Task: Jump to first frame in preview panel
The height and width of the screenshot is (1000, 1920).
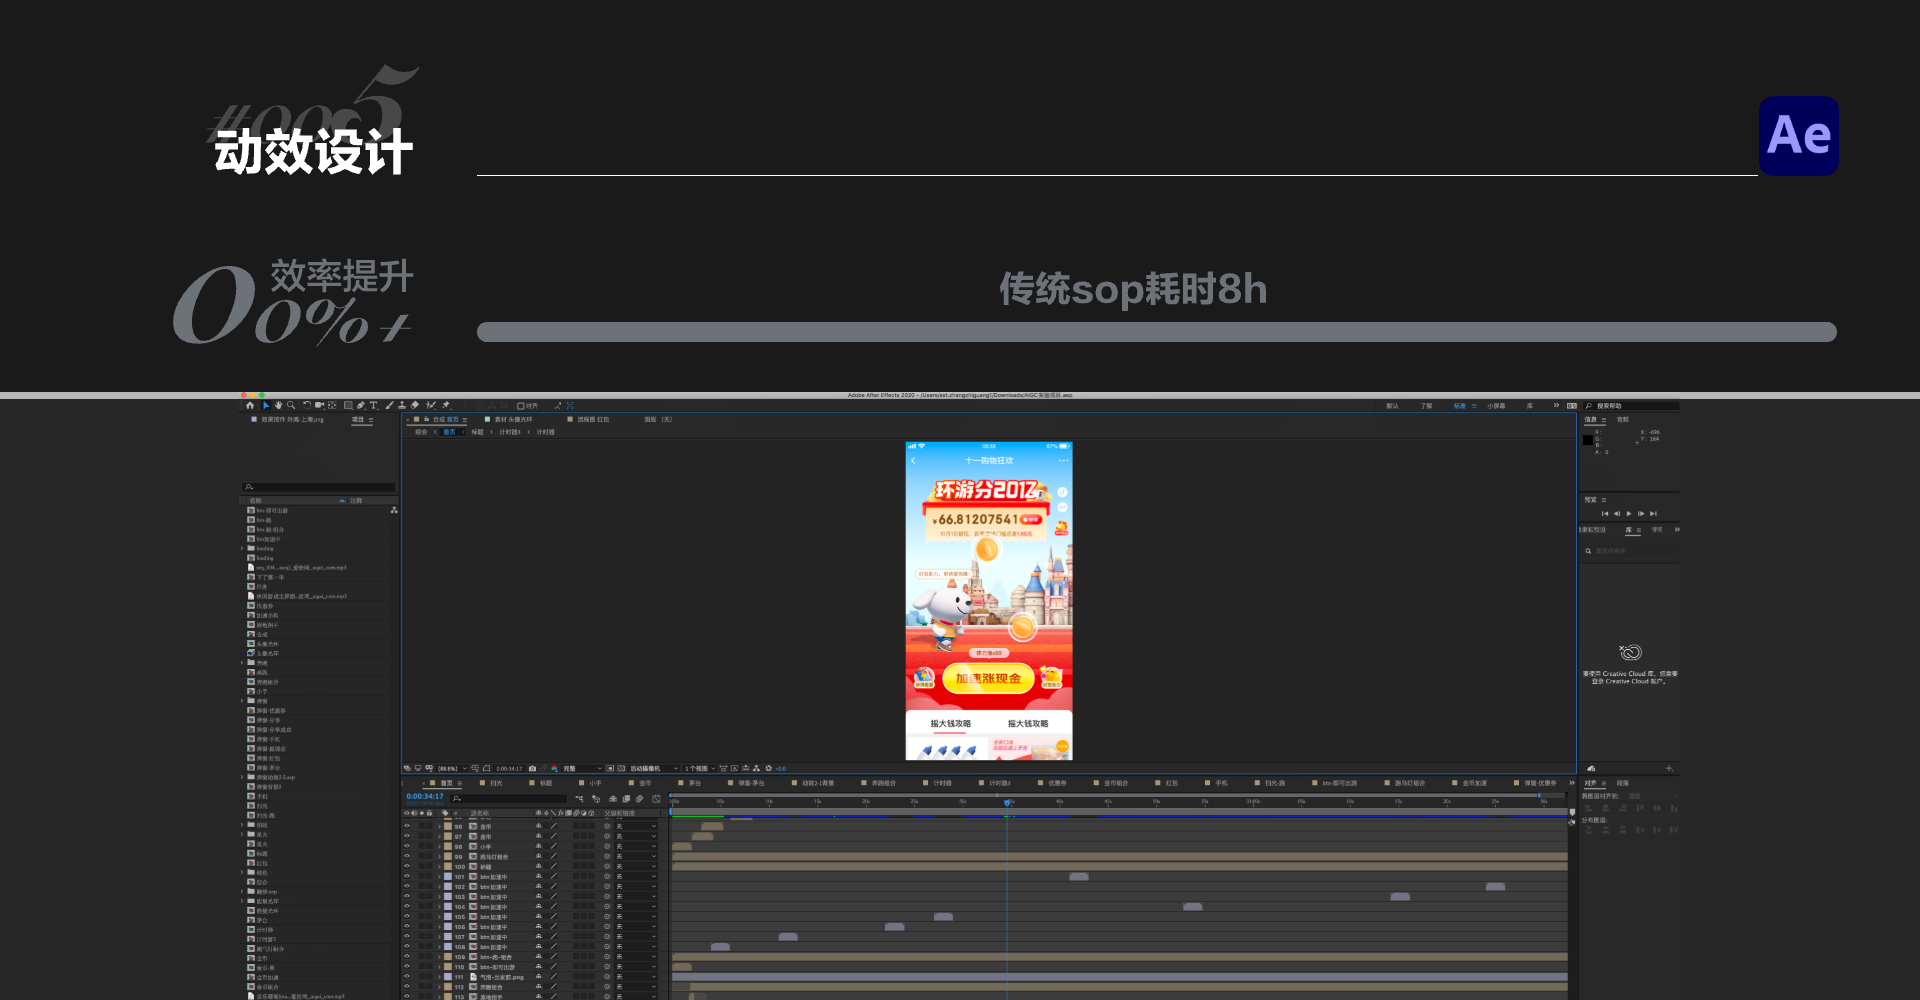Action: click(1605, 513)
